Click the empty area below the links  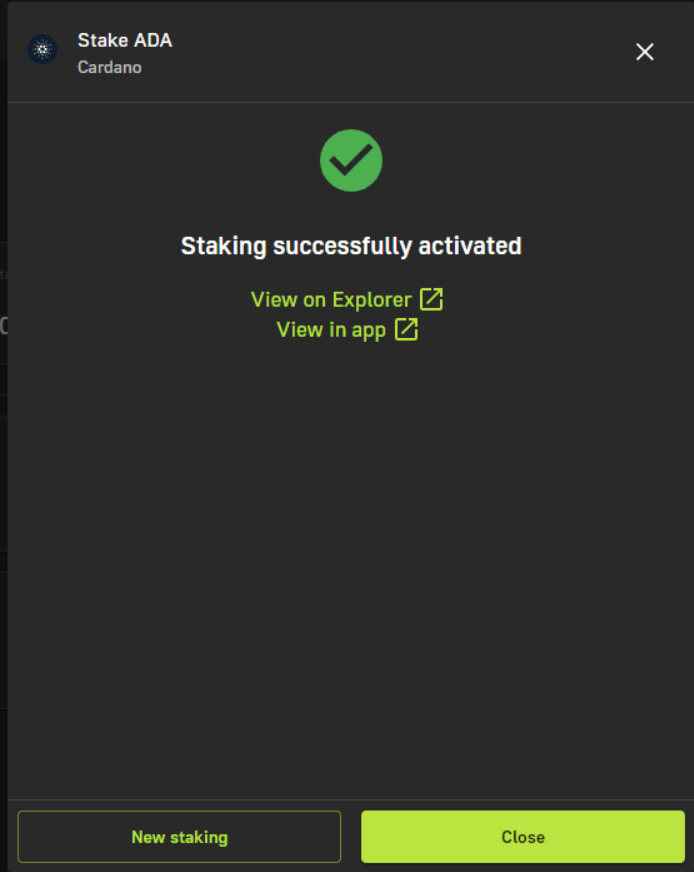point(351,556)
